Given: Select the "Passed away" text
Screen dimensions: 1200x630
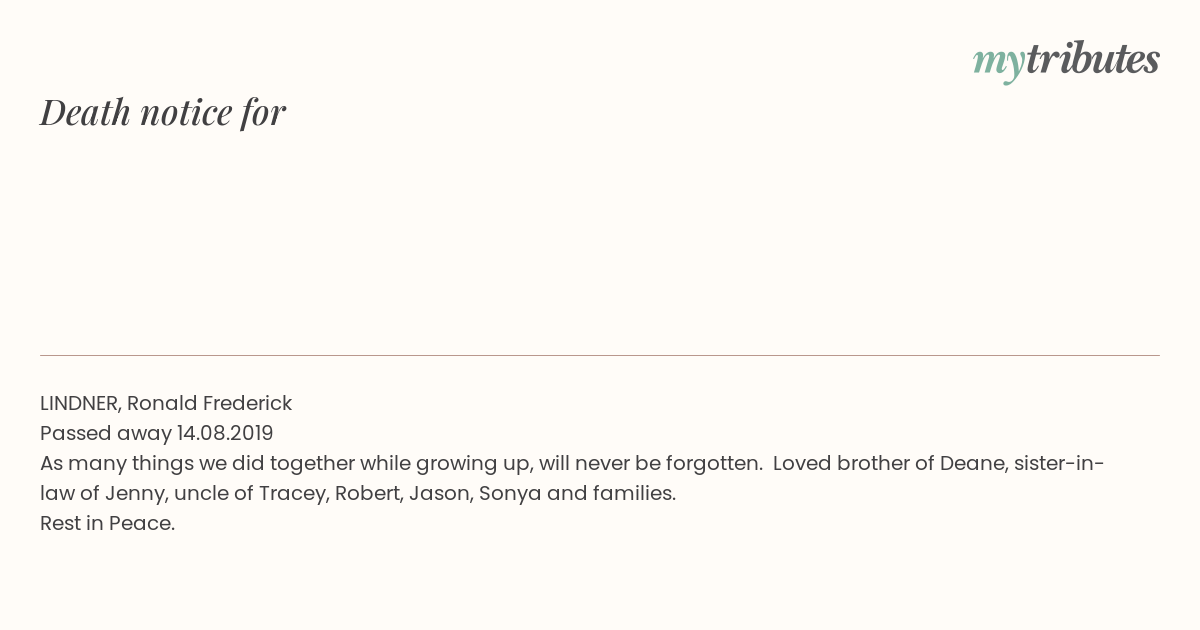Looking at the screenshot, I should click(106, 434).
